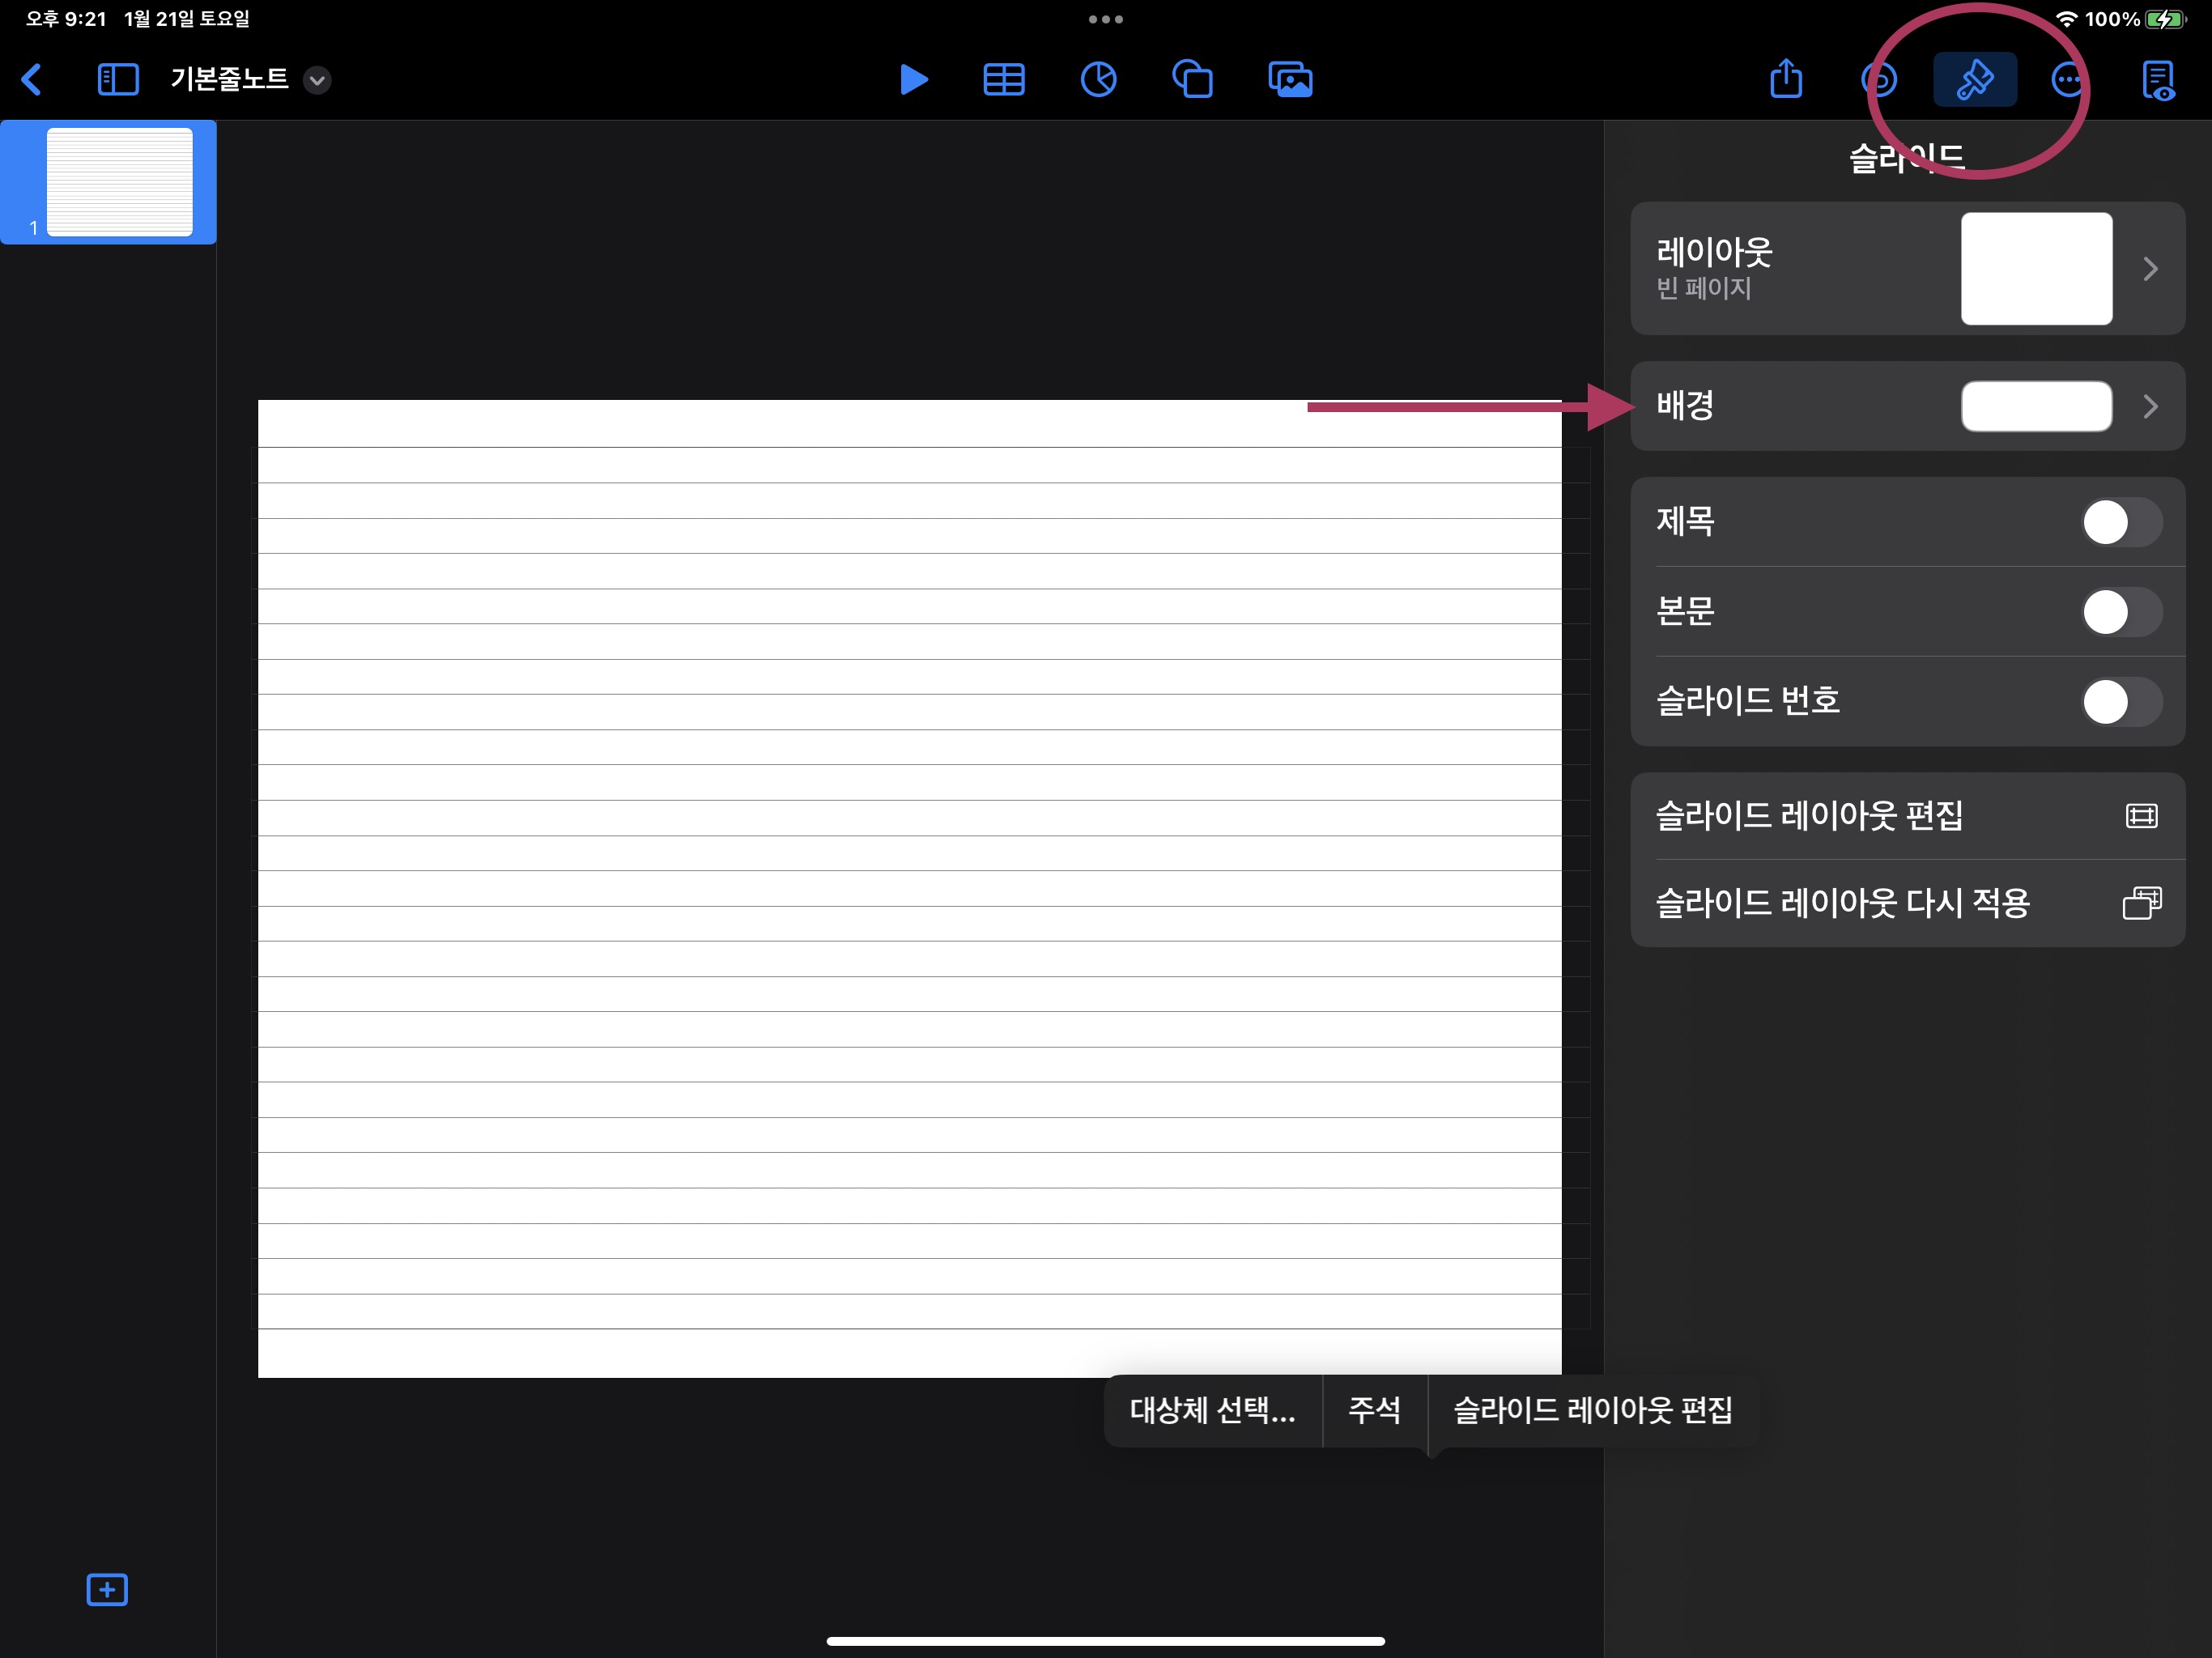Insert a chart from the toolbar
2212x1658 pixels.
tap(1098, 79)
